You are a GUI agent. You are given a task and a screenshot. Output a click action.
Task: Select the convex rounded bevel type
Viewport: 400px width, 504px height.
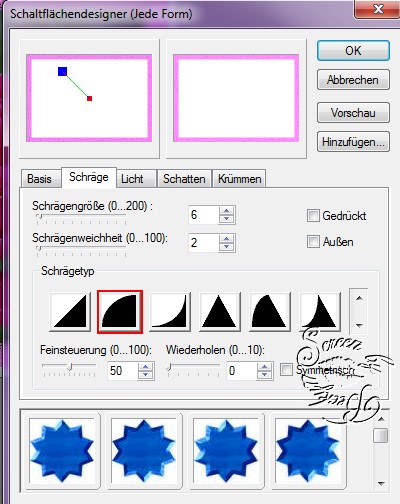120,311
